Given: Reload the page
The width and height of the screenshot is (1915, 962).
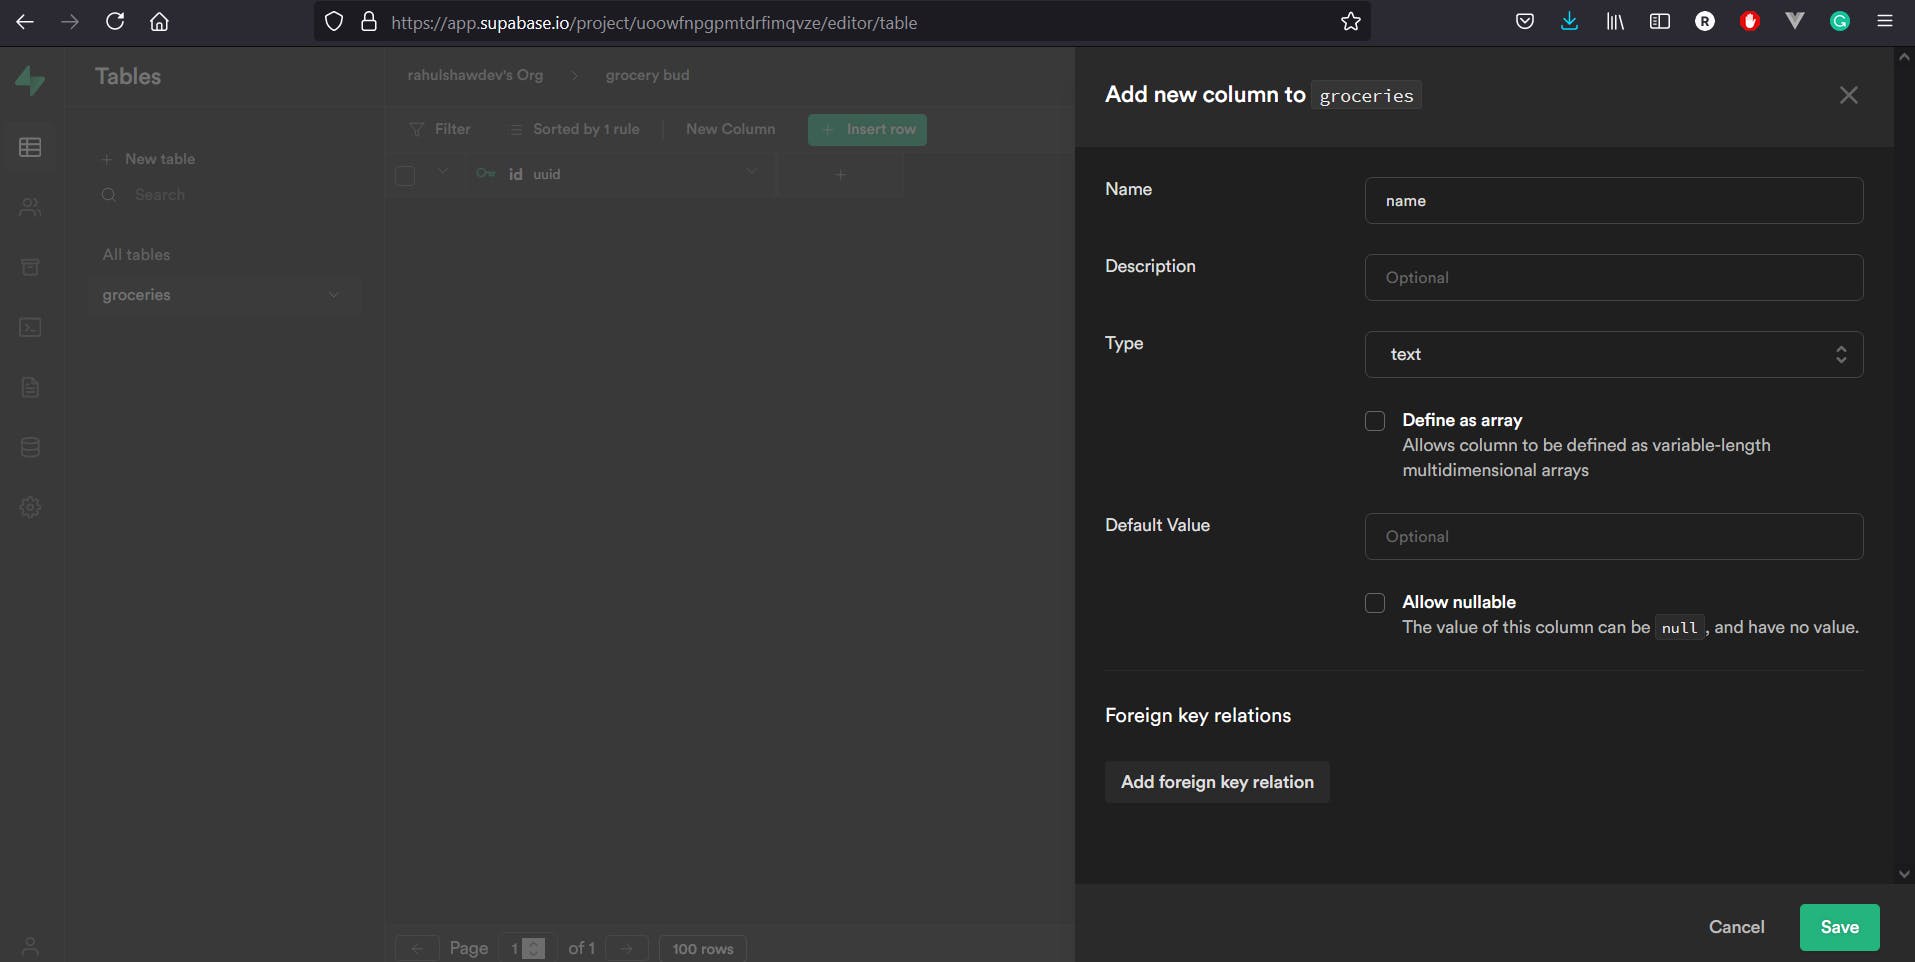Looking at the screenshot, I should point(115,21).
